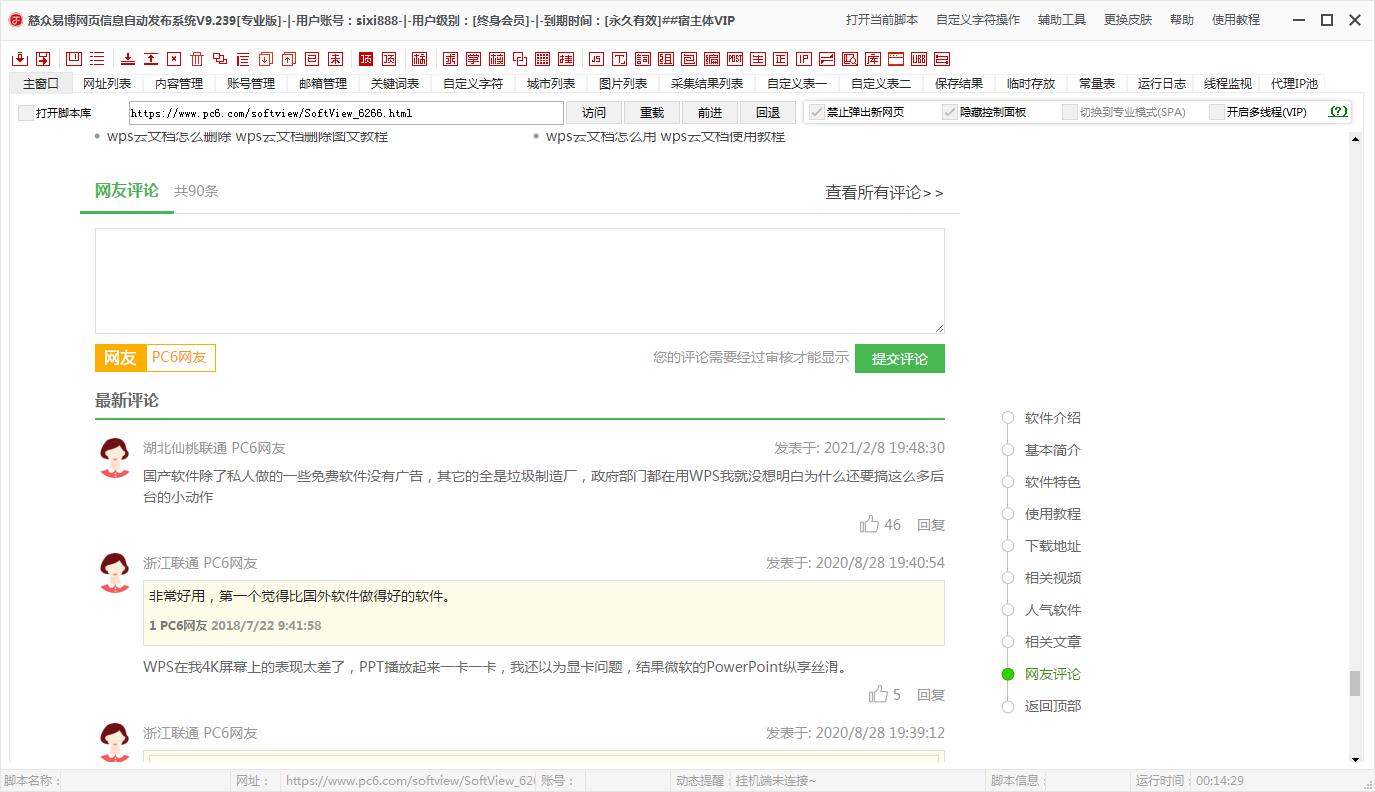Click the filled 顶 toolbar icon

366,59
